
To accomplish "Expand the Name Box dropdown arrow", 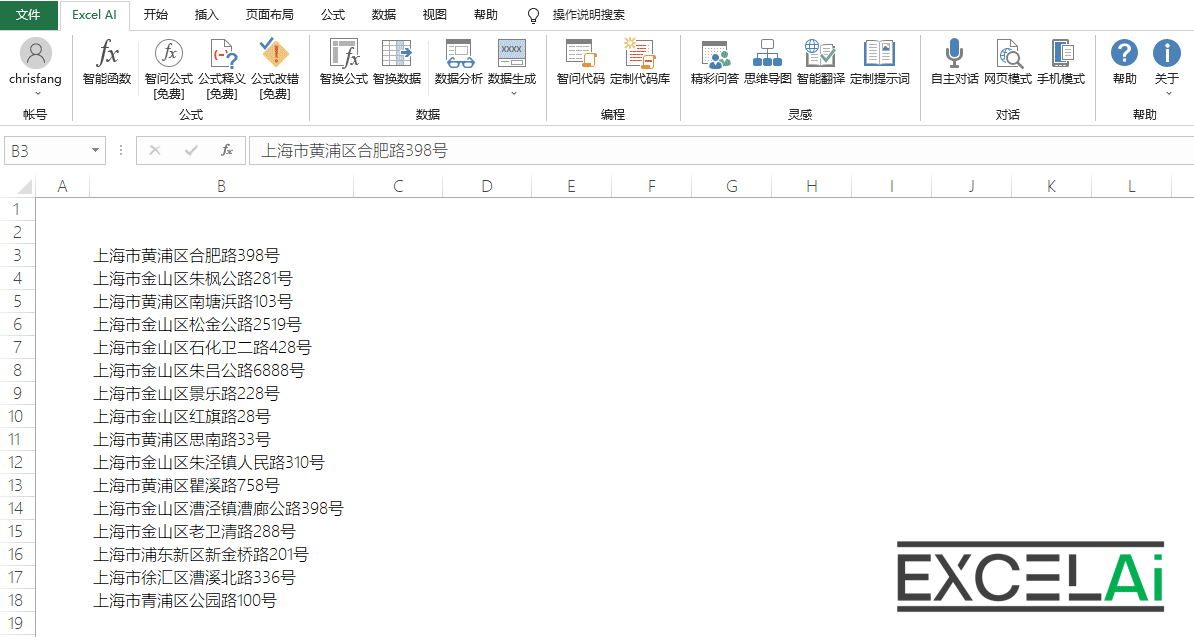I will (x=95, y=151).
